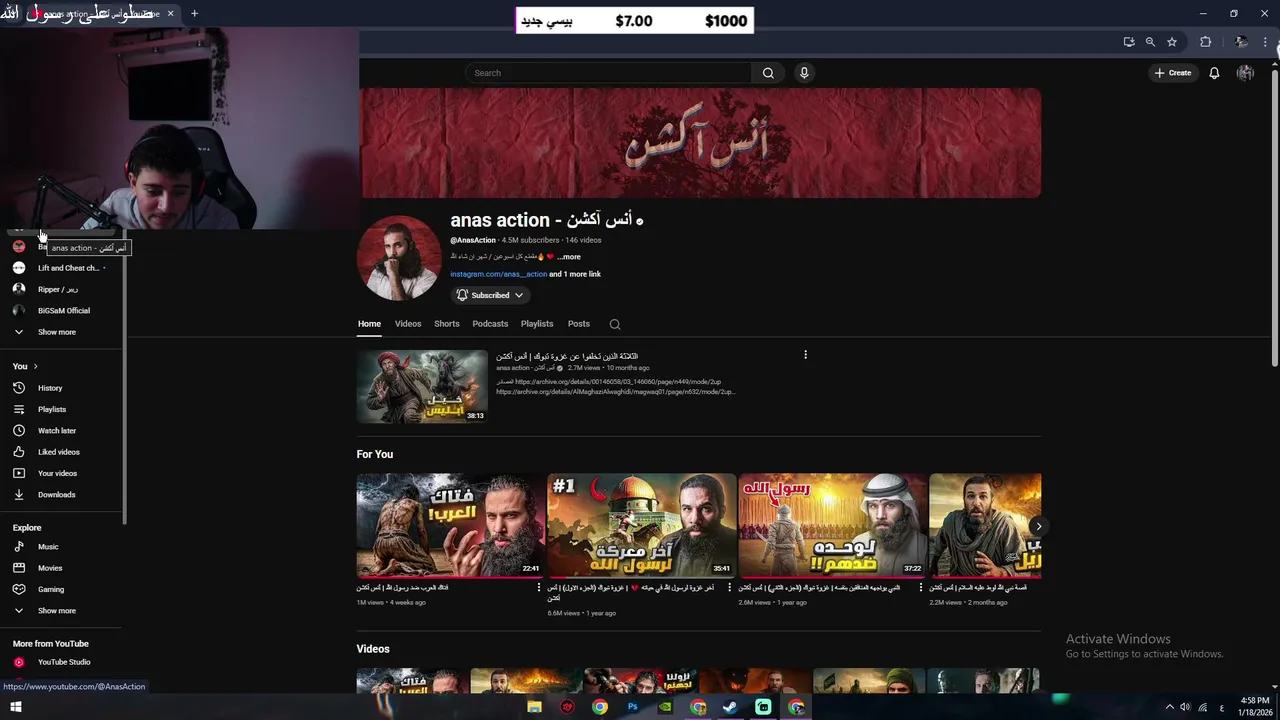Open File Explorer from the taskbar

pos(534,707)
